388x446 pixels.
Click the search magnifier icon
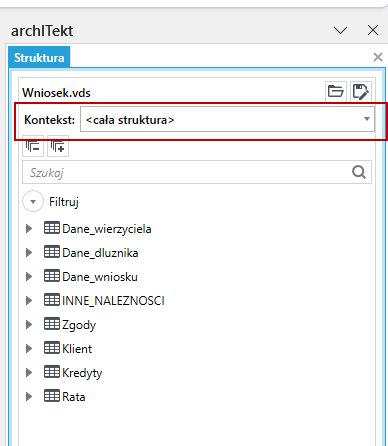click(359, 172)
